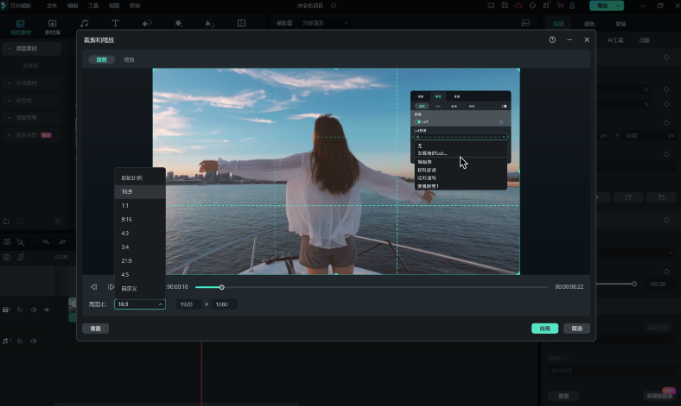This screenshot has height=406, width=681.
Task: Toggle audio track mute speaker icon
Action: coord(33,342)
